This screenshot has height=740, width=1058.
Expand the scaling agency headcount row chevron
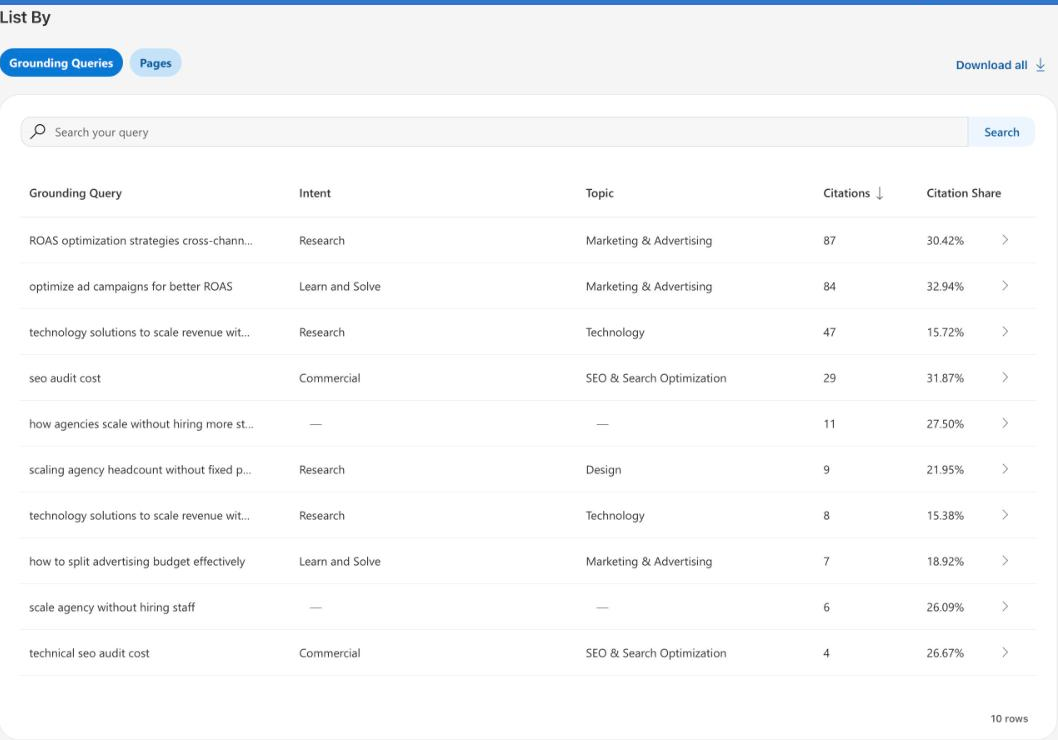pyautogui.click(x=1005, y=469)
